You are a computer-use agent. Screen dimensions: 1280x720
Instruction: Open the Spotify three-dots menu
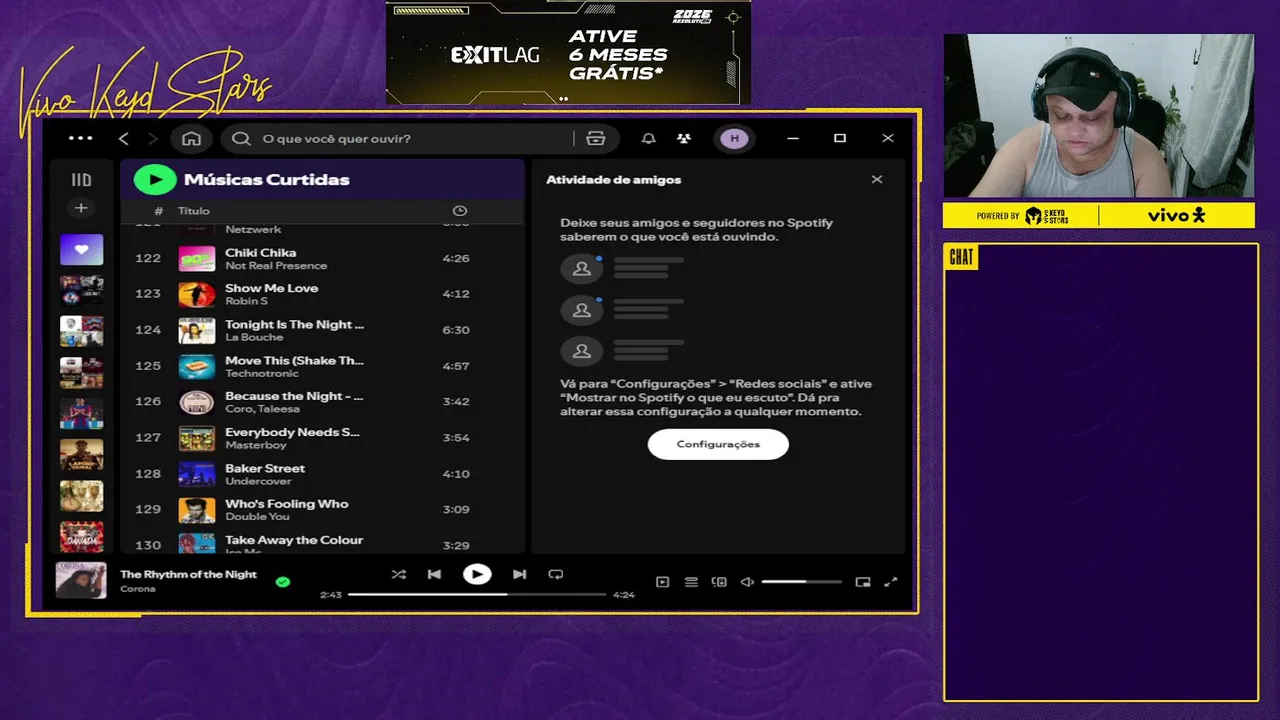(x=80, y=138)
